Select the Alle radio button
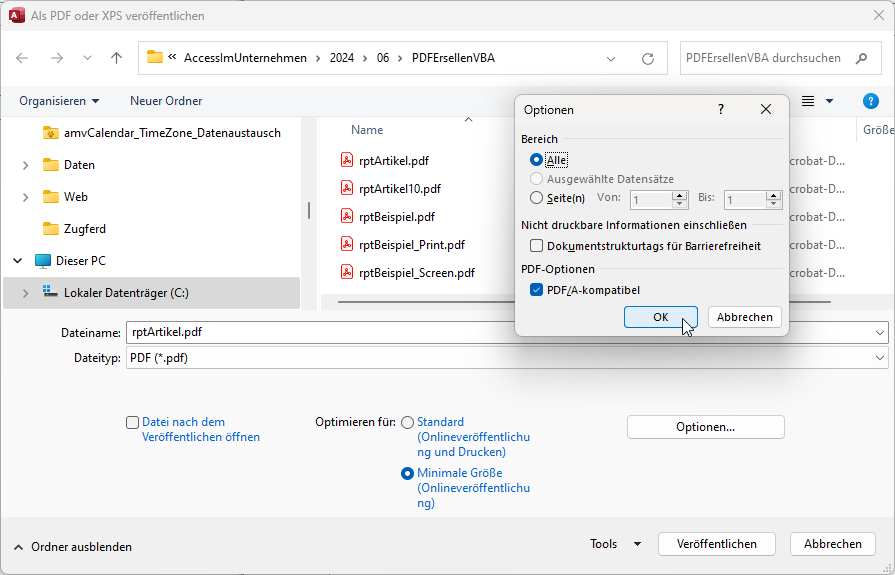Viewport: 895px width, 575px height. [536, 160]
